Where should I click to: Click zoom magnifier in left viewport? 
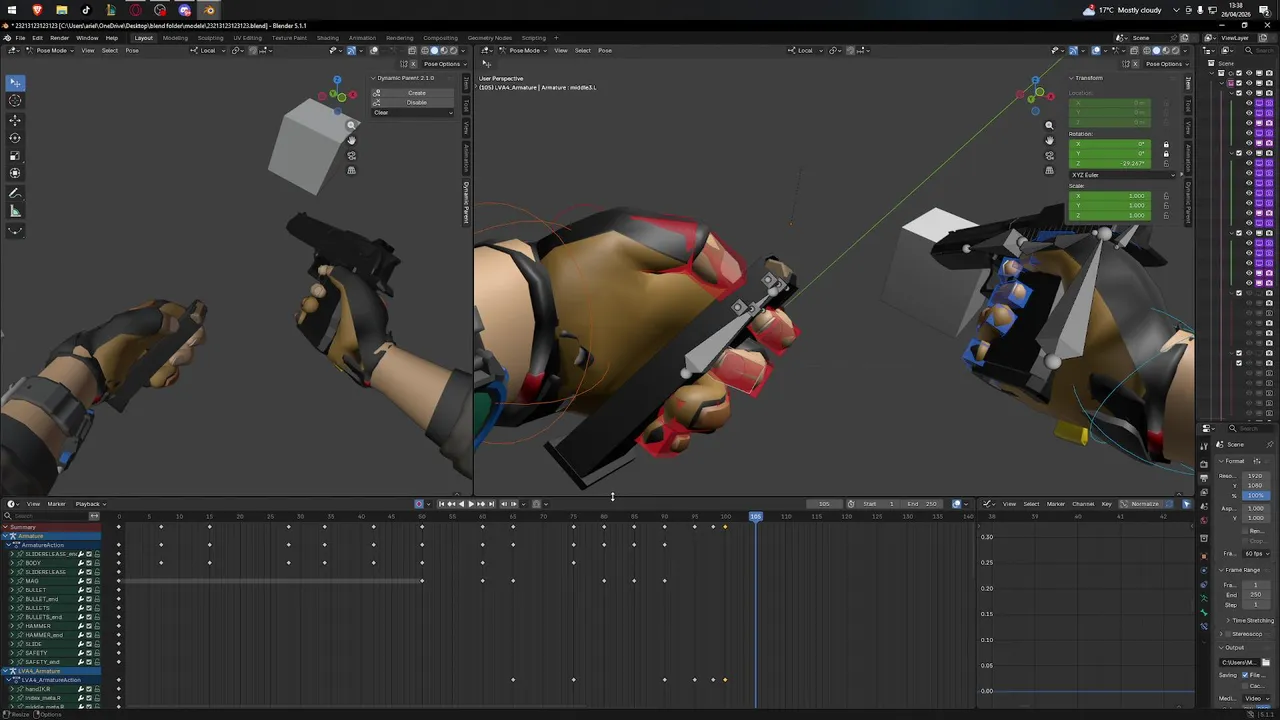[x=351, y=125]
